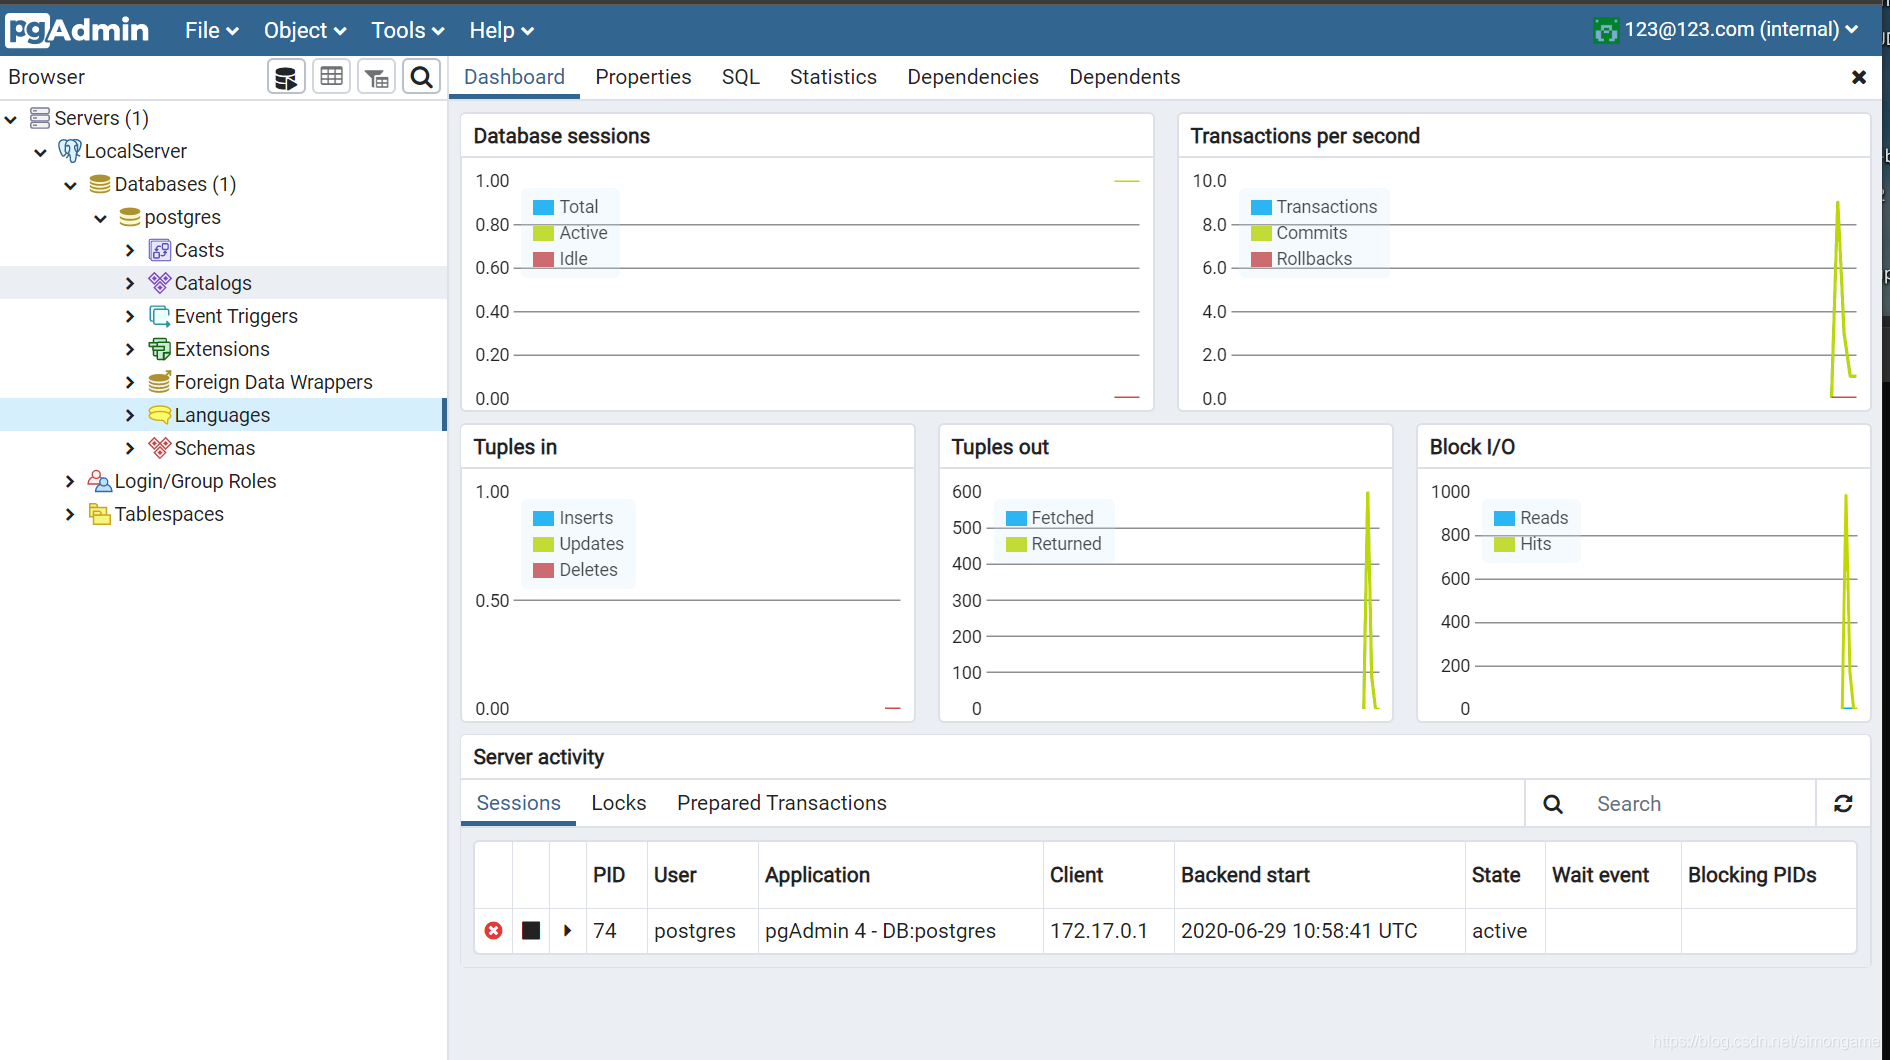Image resolution: width=1890 pixels, height=1060 pixels.
Task: Switch to the Dependents tab
Action: [1125, 77]
